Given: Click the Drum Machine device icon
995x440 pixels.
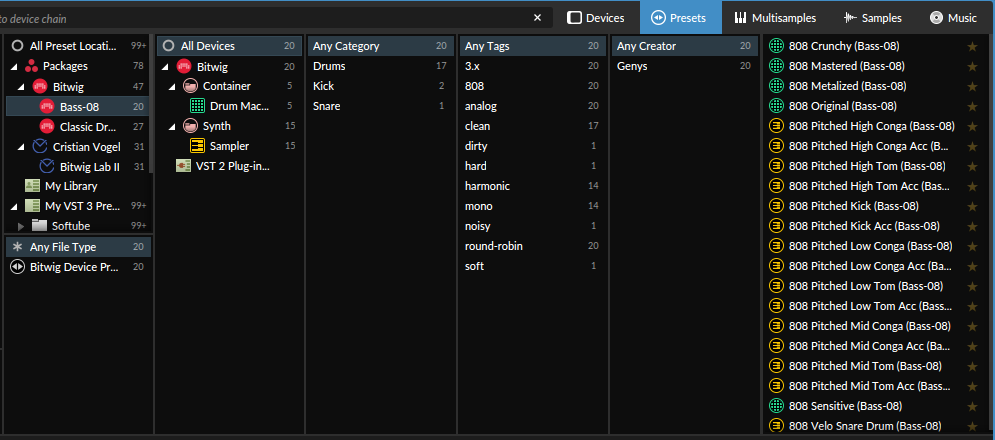Looking at the screenshot, I should tap(198, 106).
